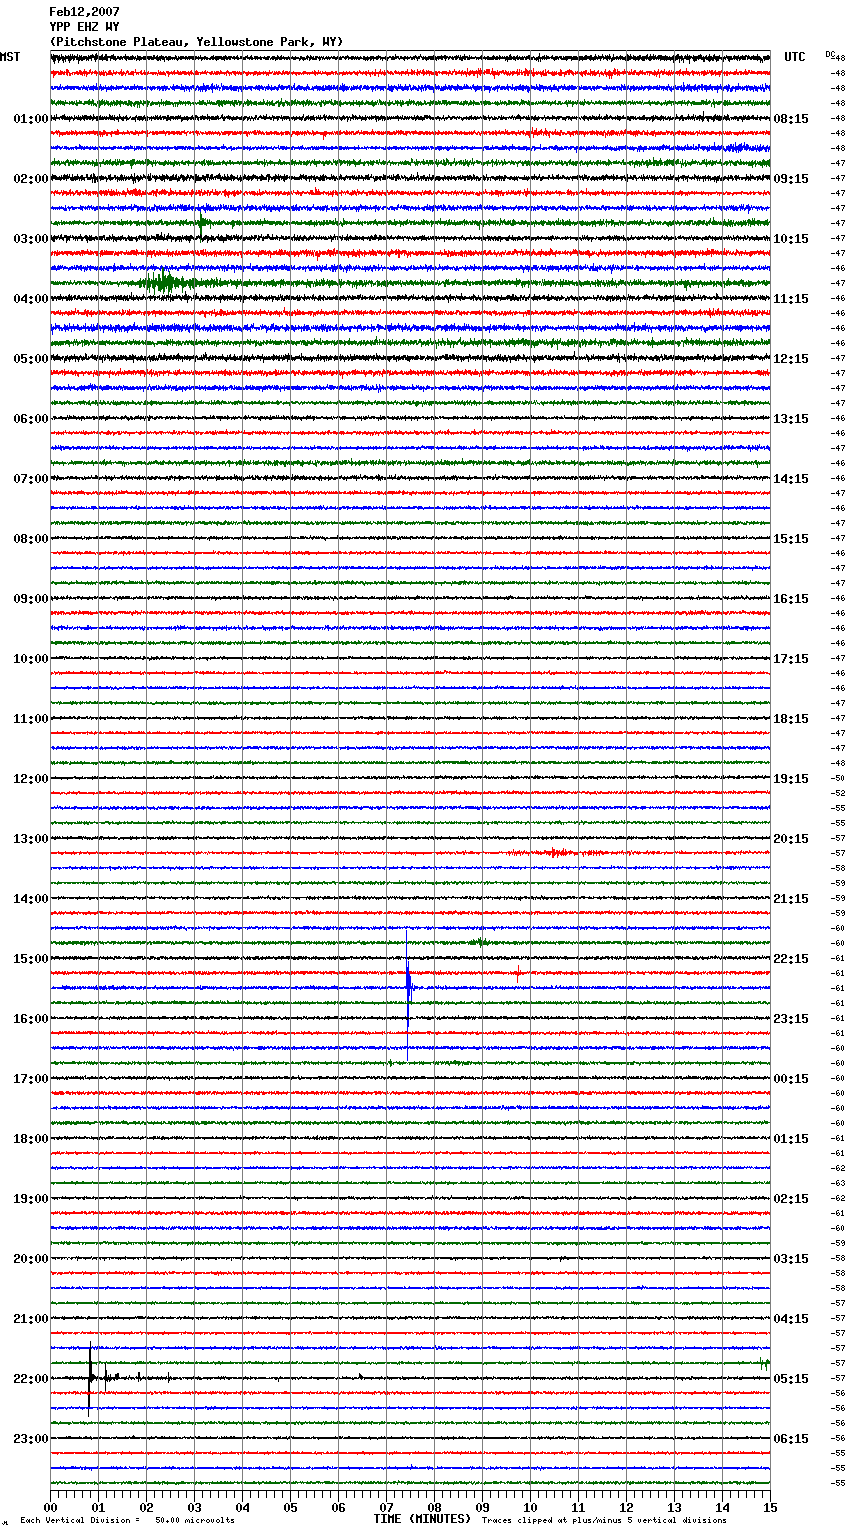Pick the 05:00 MST time label

[31, 359]
